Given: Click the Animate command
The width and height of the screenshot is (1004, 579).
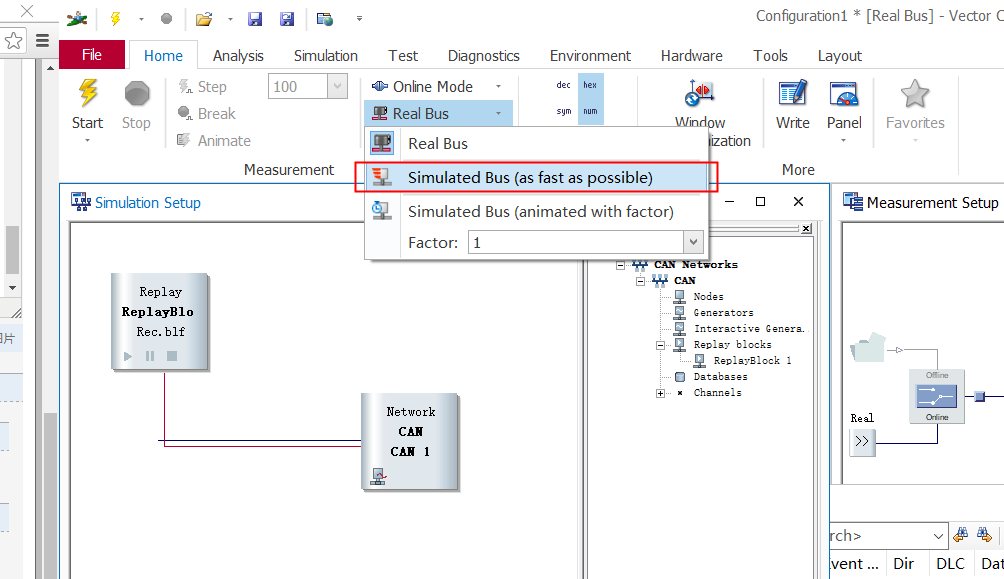Looking at the screenshot, I should click(x=214, y=140).
